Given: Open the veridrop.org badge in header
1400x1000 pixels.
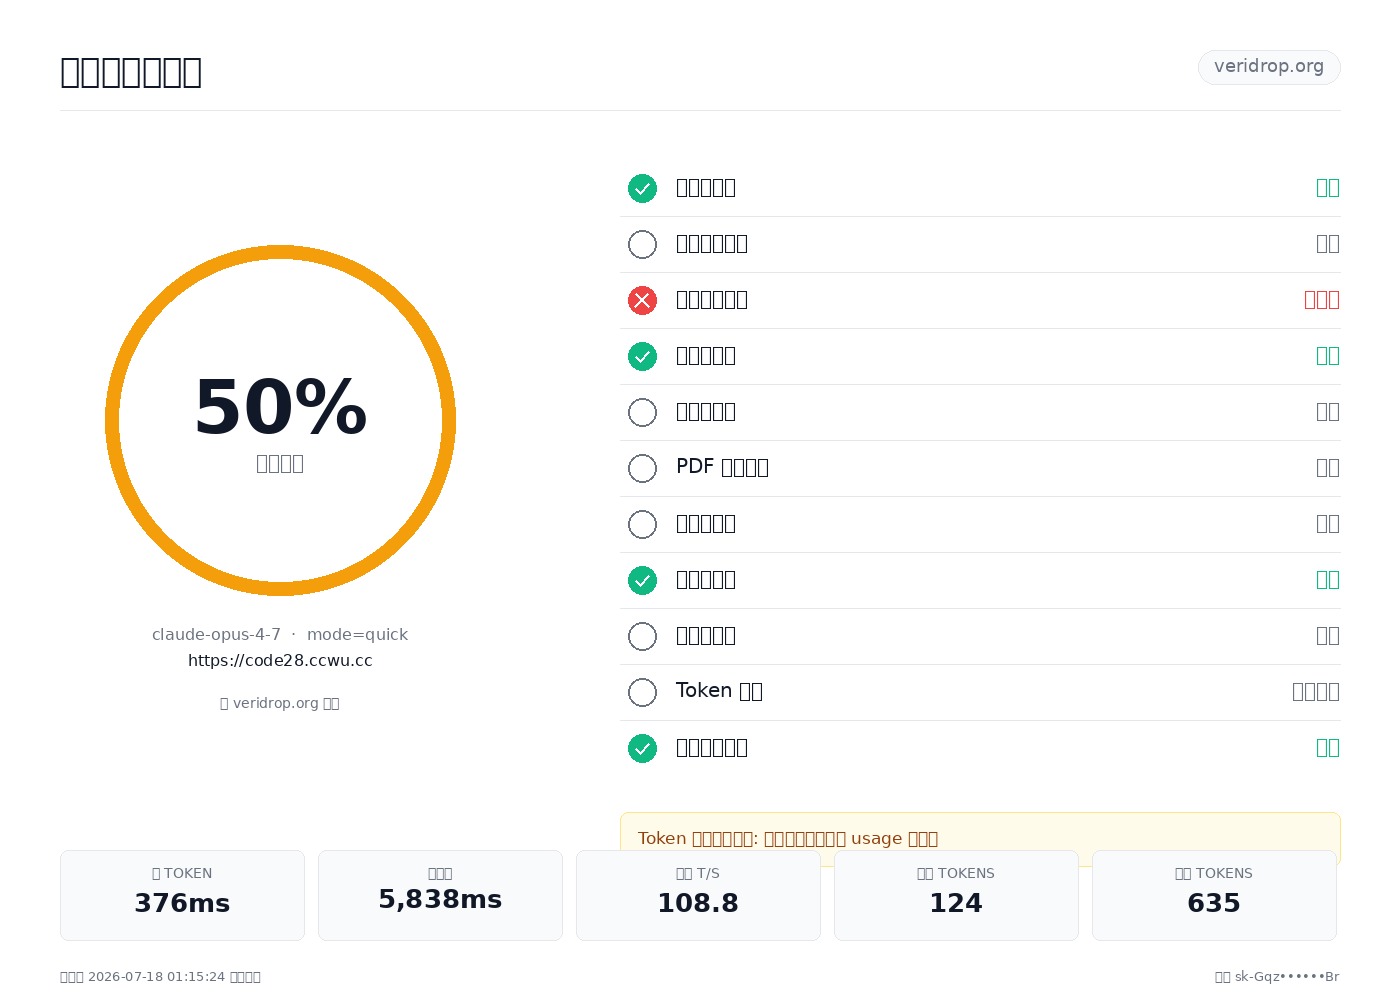Looking at the screenshot, I should click(x=1269, y=67).
